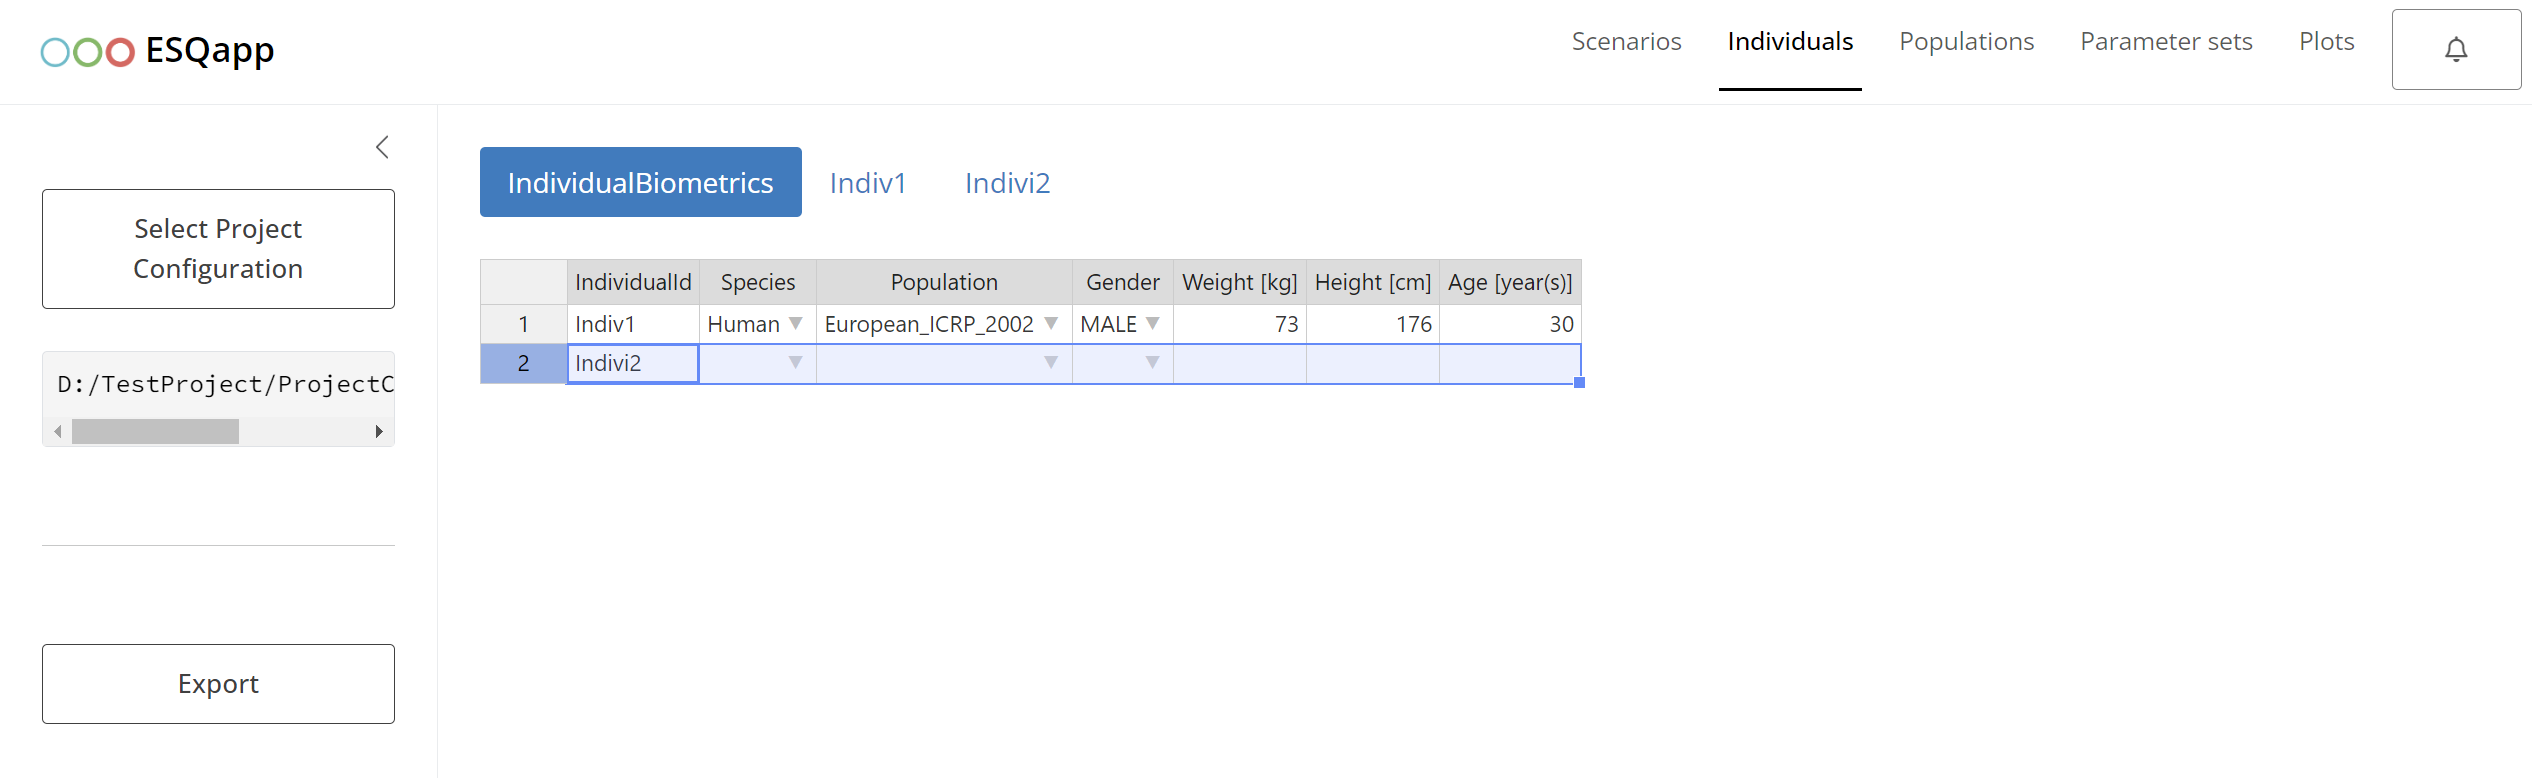Select row header 2

click(x=524, y=364)
